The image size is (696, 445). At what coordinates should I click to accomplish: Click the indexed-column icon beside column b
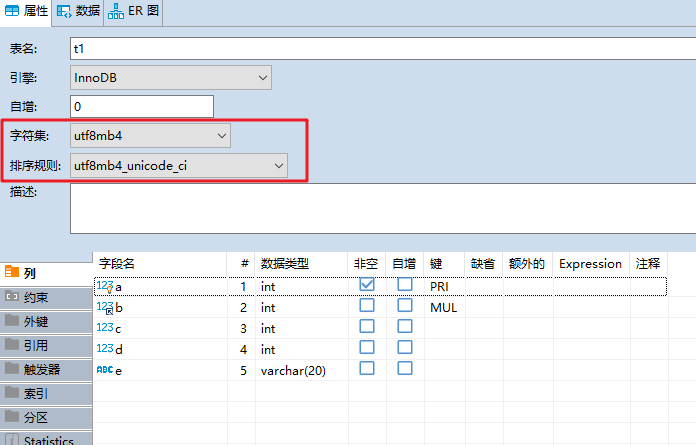coord(105,308)
